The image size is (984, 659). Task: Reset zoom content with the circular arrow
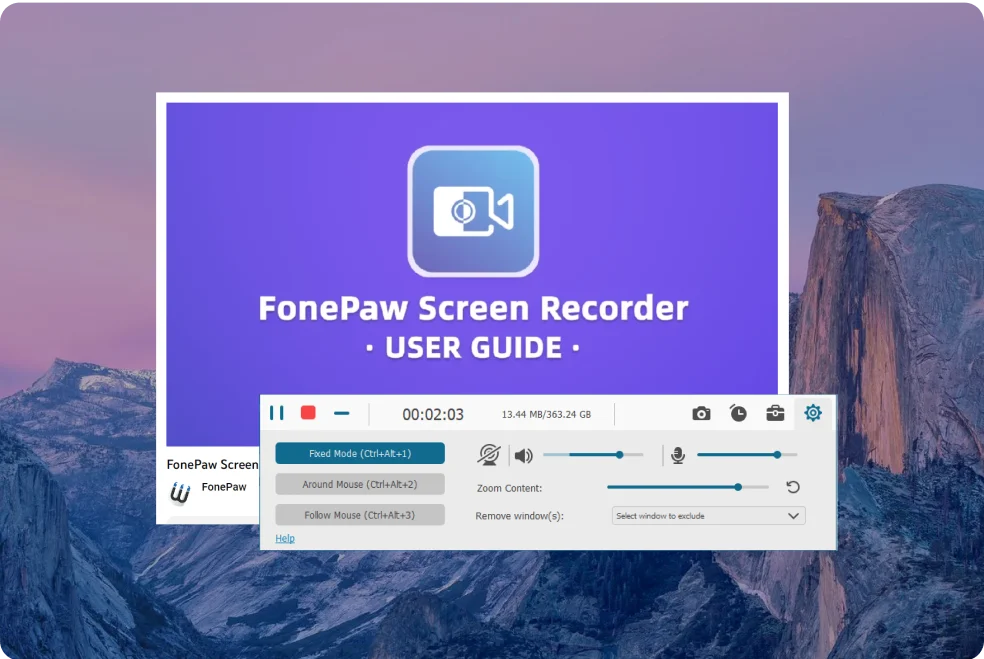point(793,487)
